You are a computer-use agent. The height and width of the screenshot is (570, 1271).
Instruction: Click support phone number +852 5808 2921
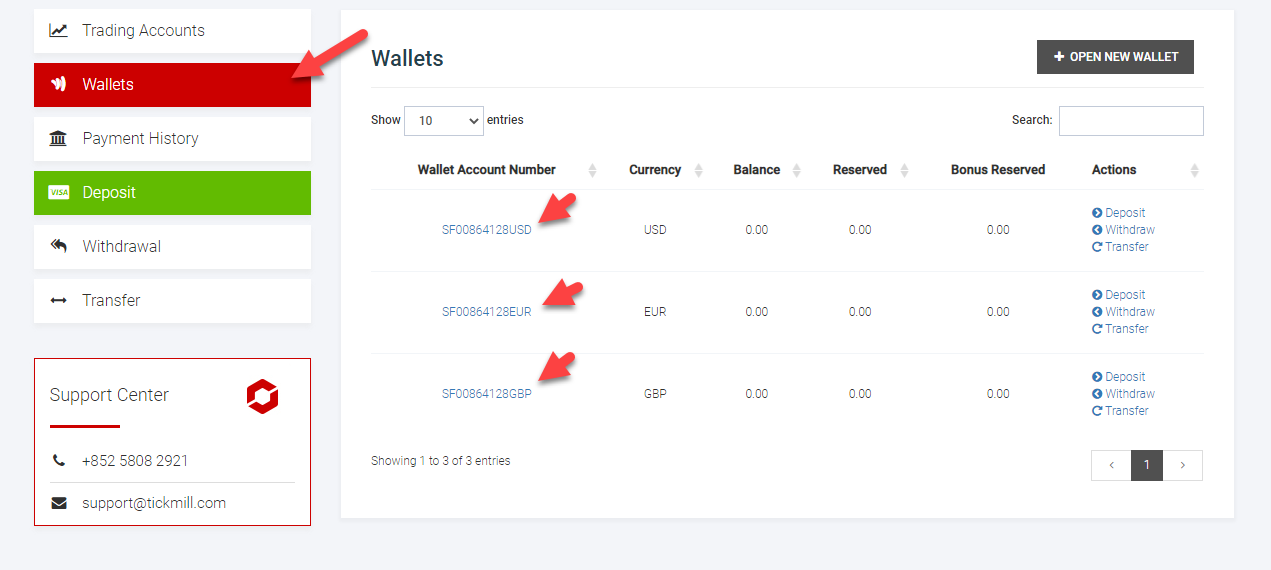pyautogui.click(x=135, y=461)
